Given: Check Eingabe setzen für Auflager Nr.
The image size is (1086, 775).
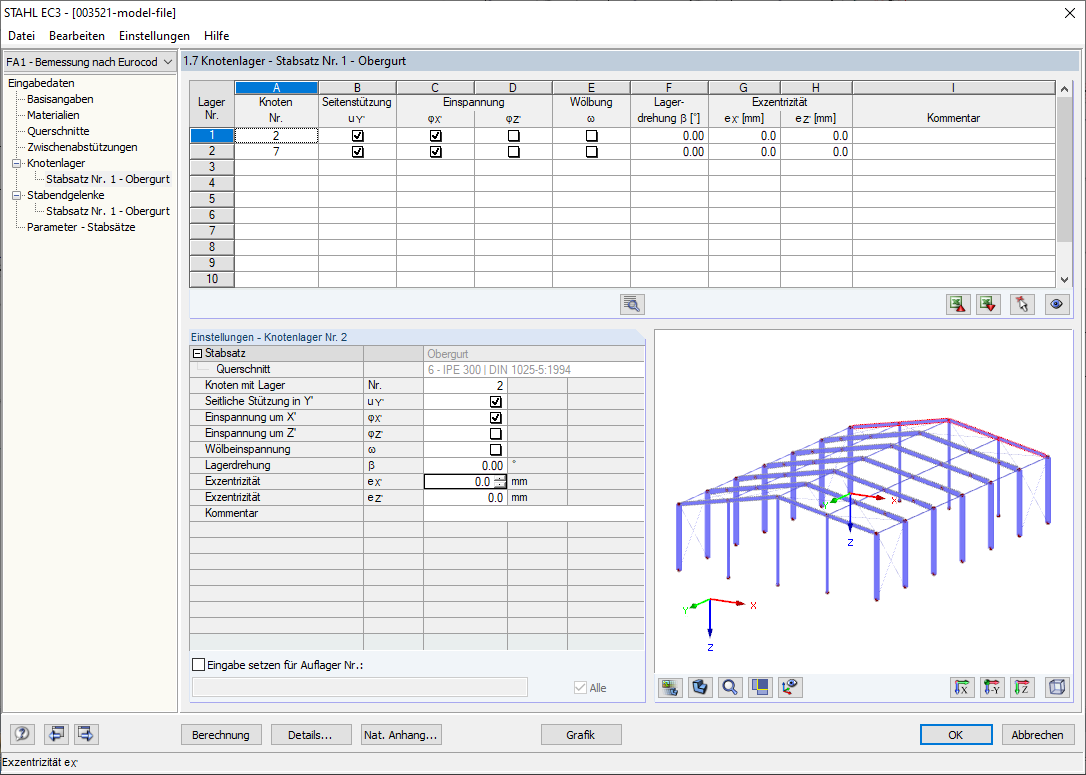Looking at the screenshot, I should pyautogui.click(x=197, y=664).
